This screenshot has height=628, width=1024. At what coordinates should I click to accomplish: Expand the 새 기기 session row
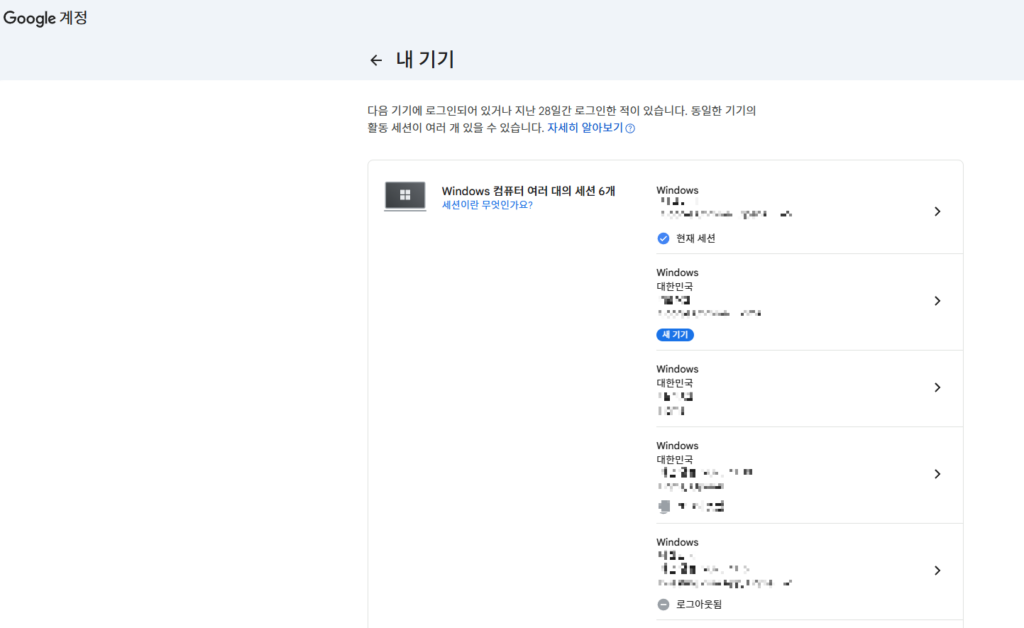(937, 301)
